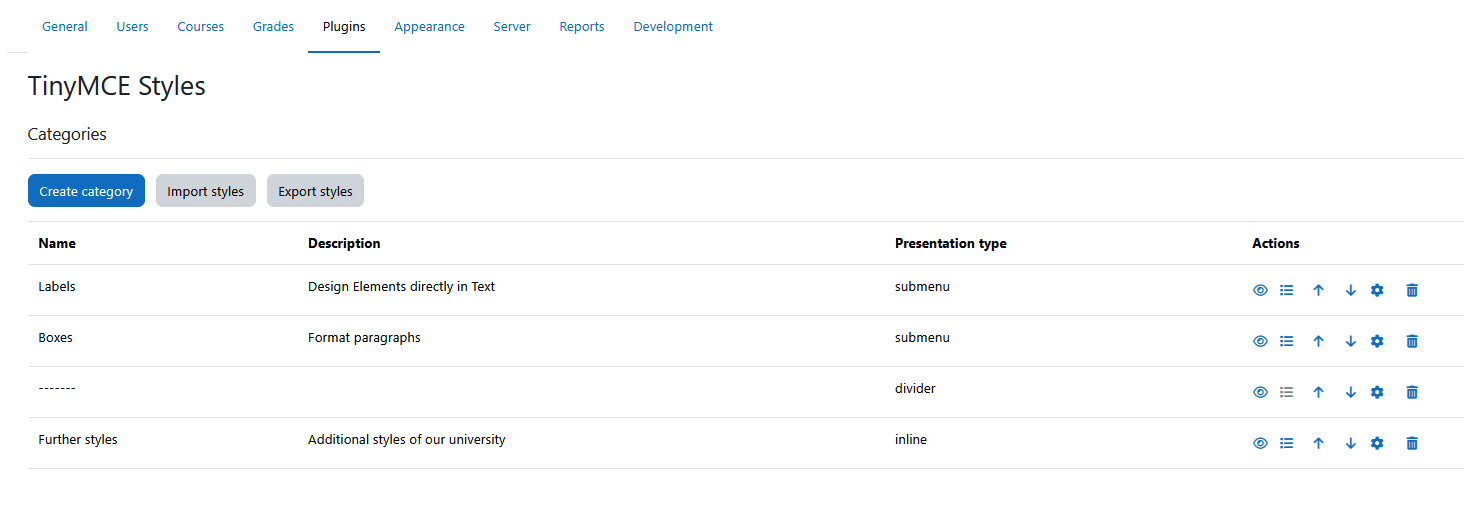1464x518 pixels.
Task: Click Export styles button
Action: (315, 191)
